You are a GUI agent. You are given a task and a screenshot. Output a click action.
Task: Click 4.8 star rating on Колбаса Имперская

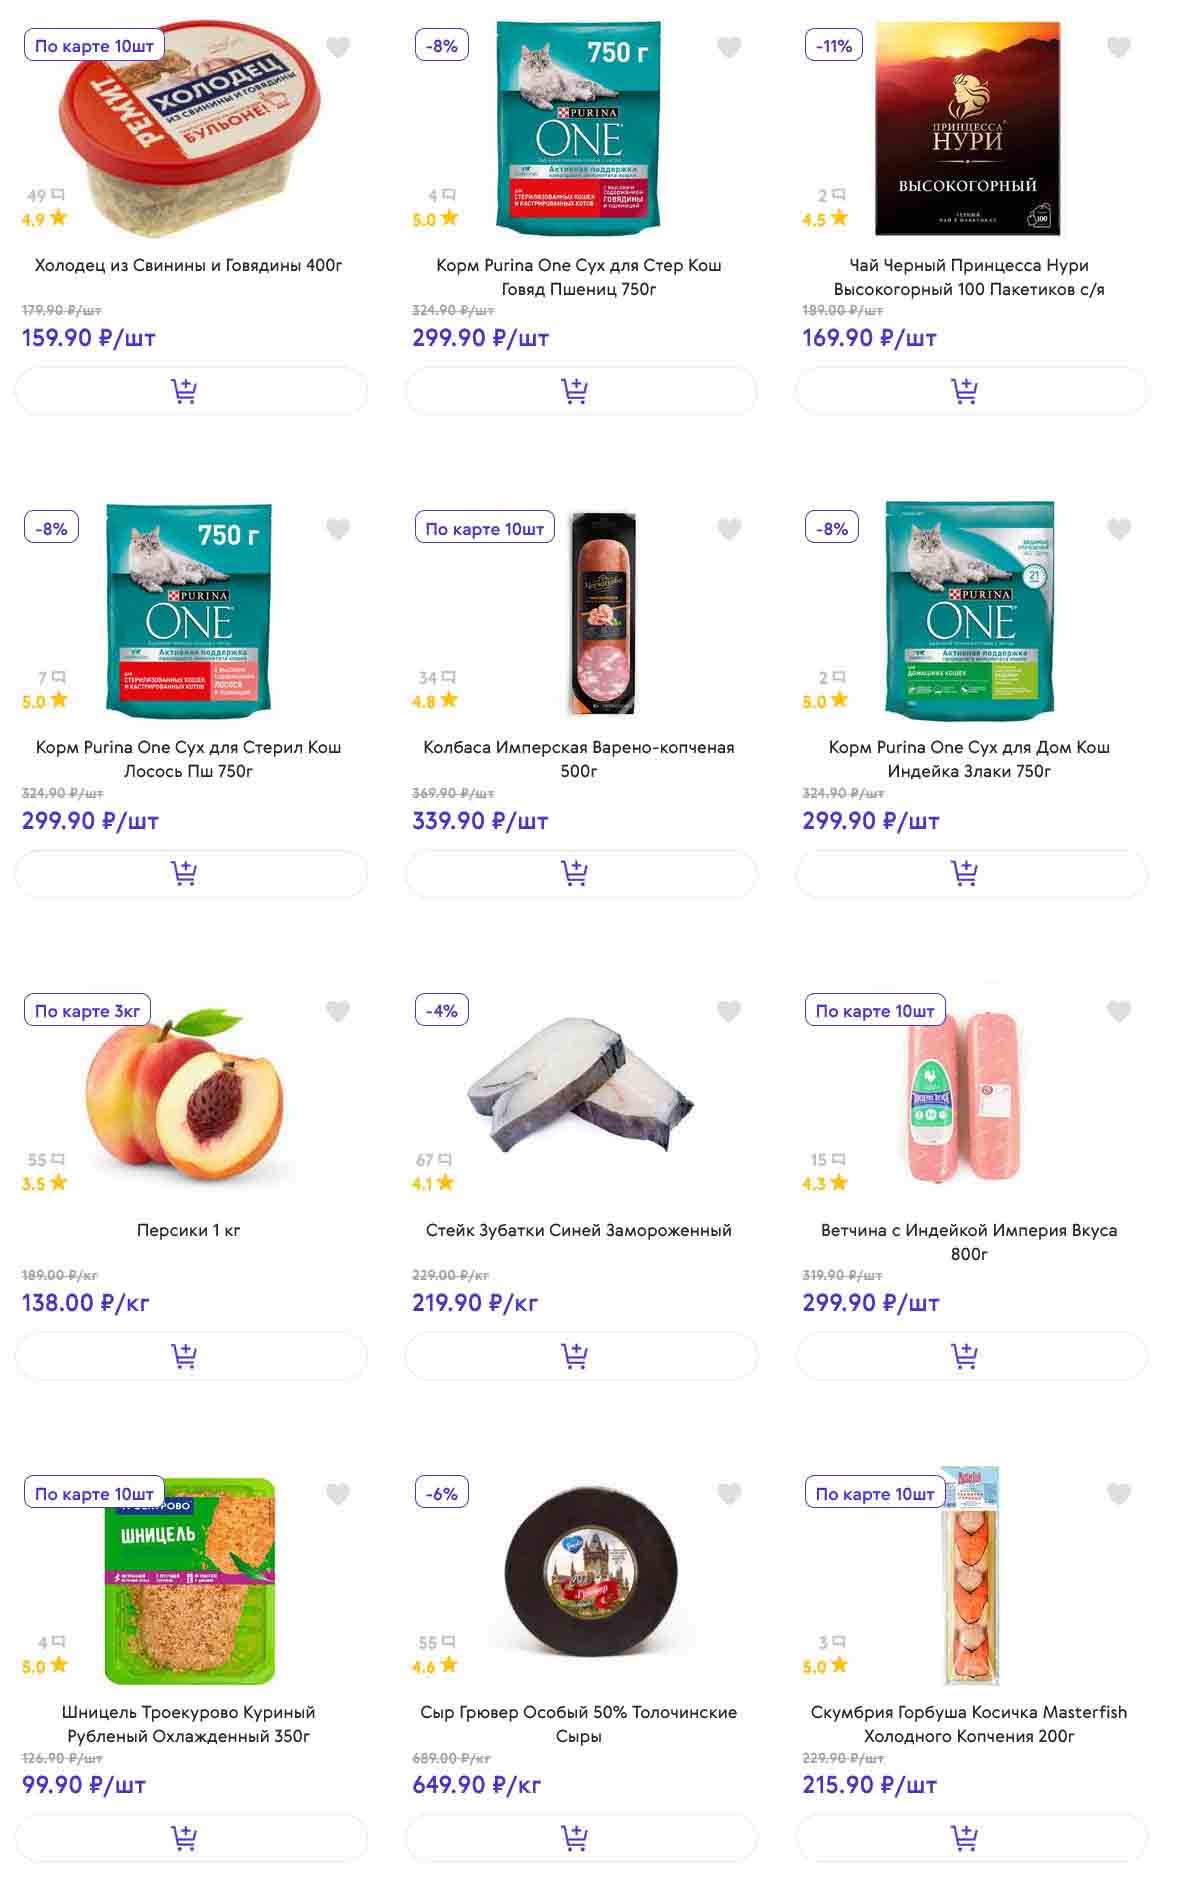tap(434, 702)
